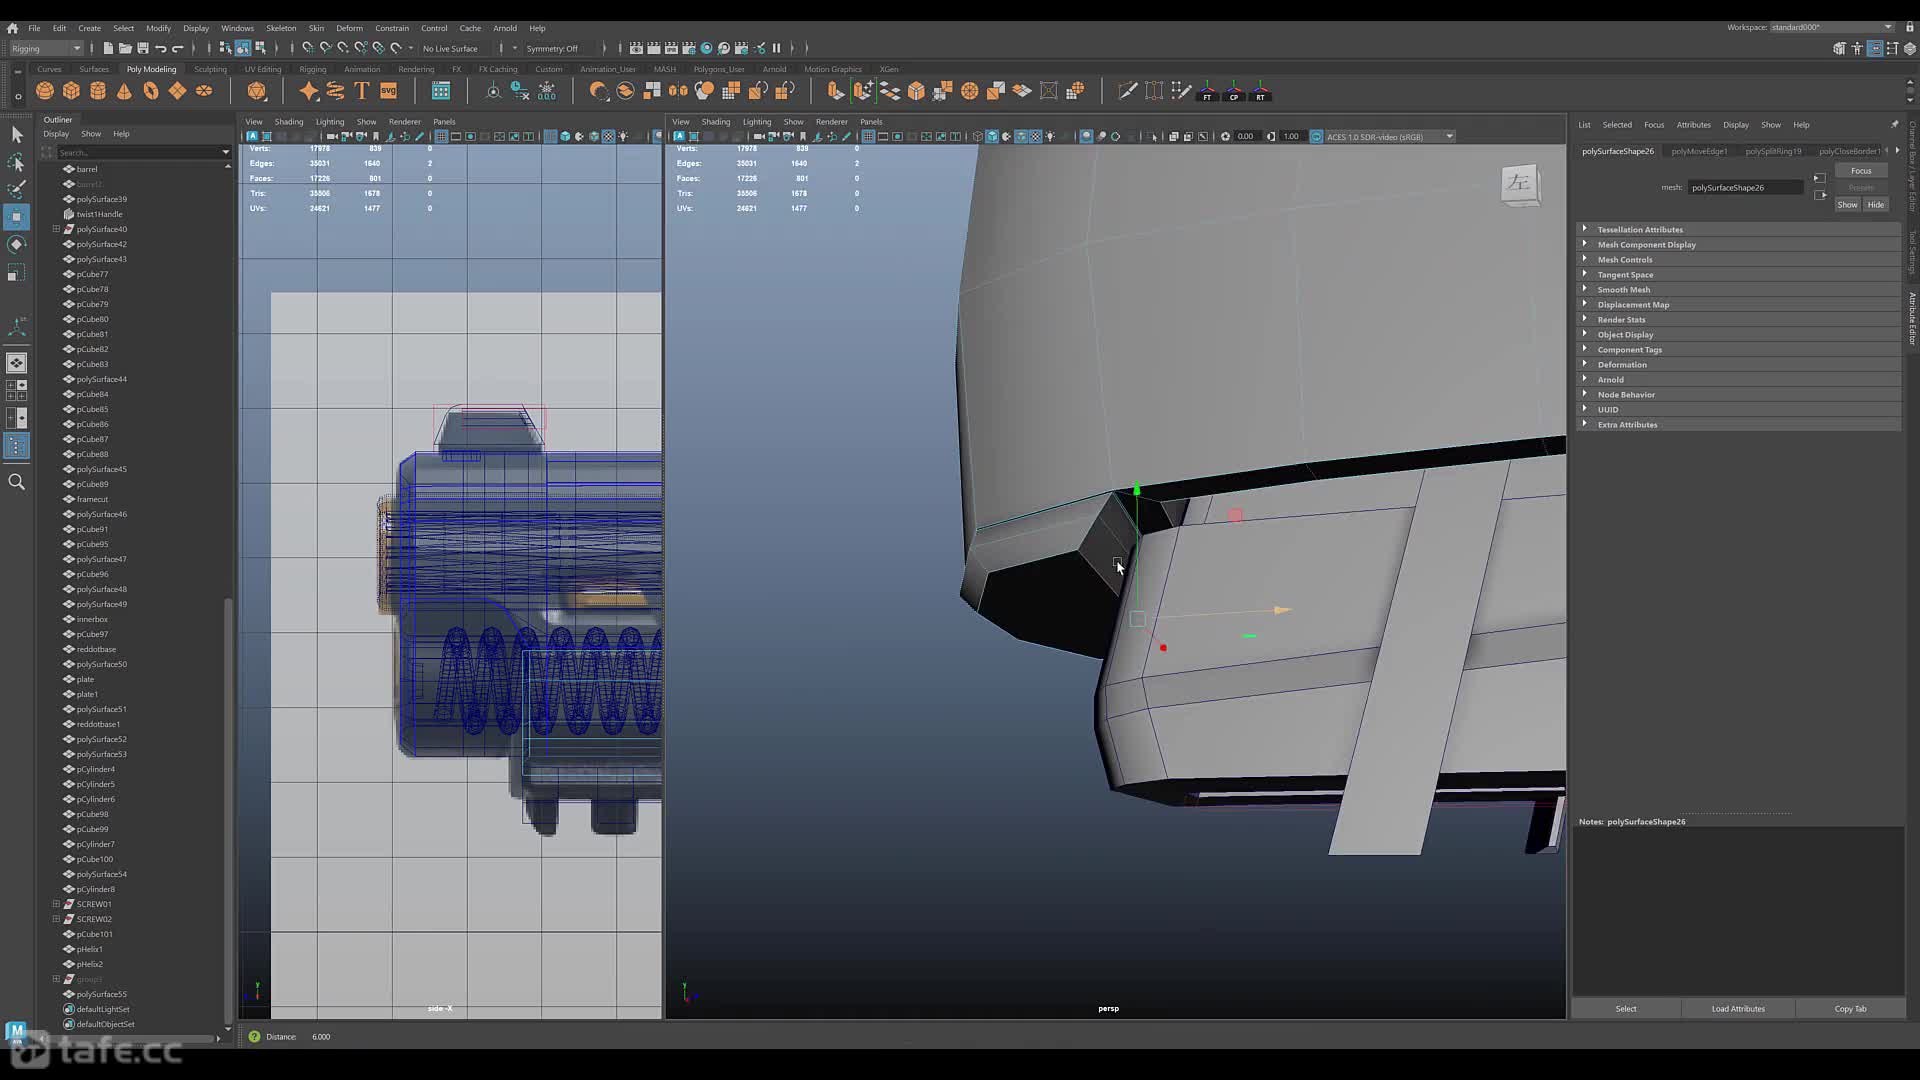Viewport: 1920px width, 1080px height.
Task: Open the Workspace standard000 dropdown
Action: pyautogui.click(x=1832, y=27)
